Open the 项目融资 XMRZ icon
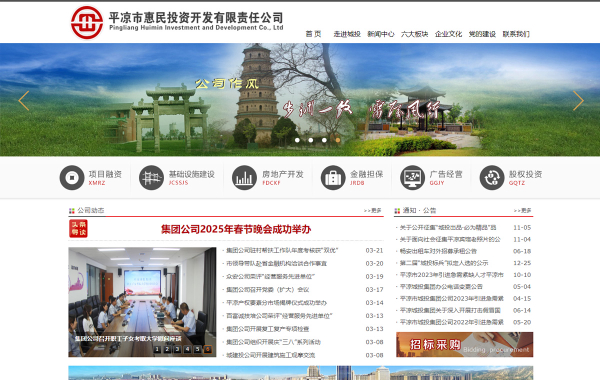Viewport: 600px width, 380px height. coord(72,178)
